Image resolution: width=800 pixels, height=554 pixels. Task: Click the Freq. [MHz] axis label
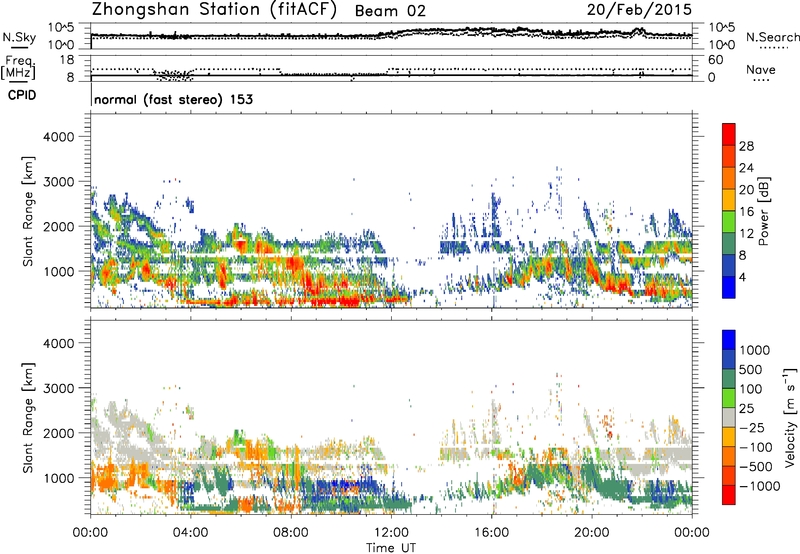19,67
